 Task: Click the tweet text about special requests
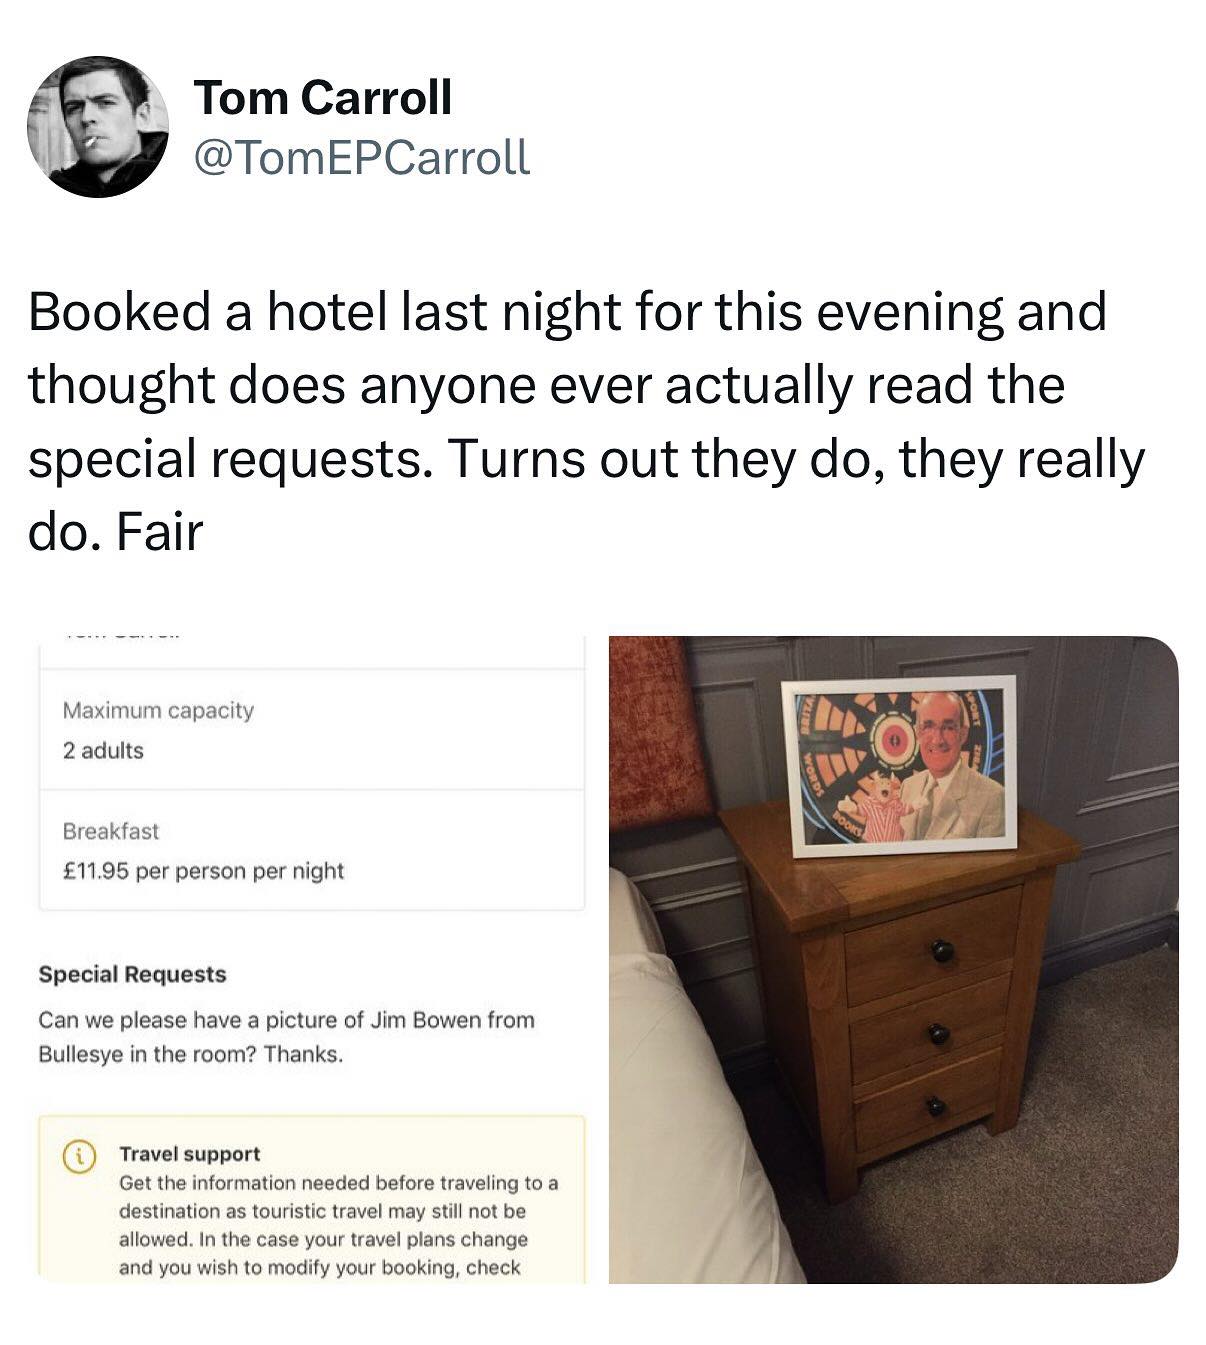click(x=586, y=420)
